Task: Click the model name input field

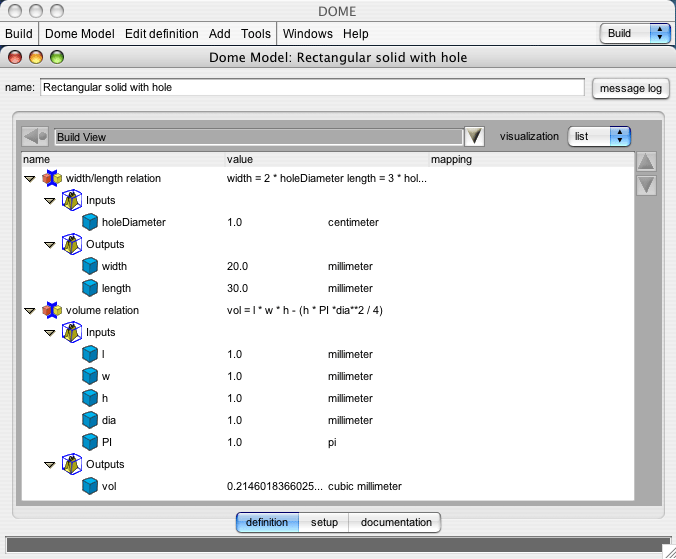Action: tap(313, 87)
